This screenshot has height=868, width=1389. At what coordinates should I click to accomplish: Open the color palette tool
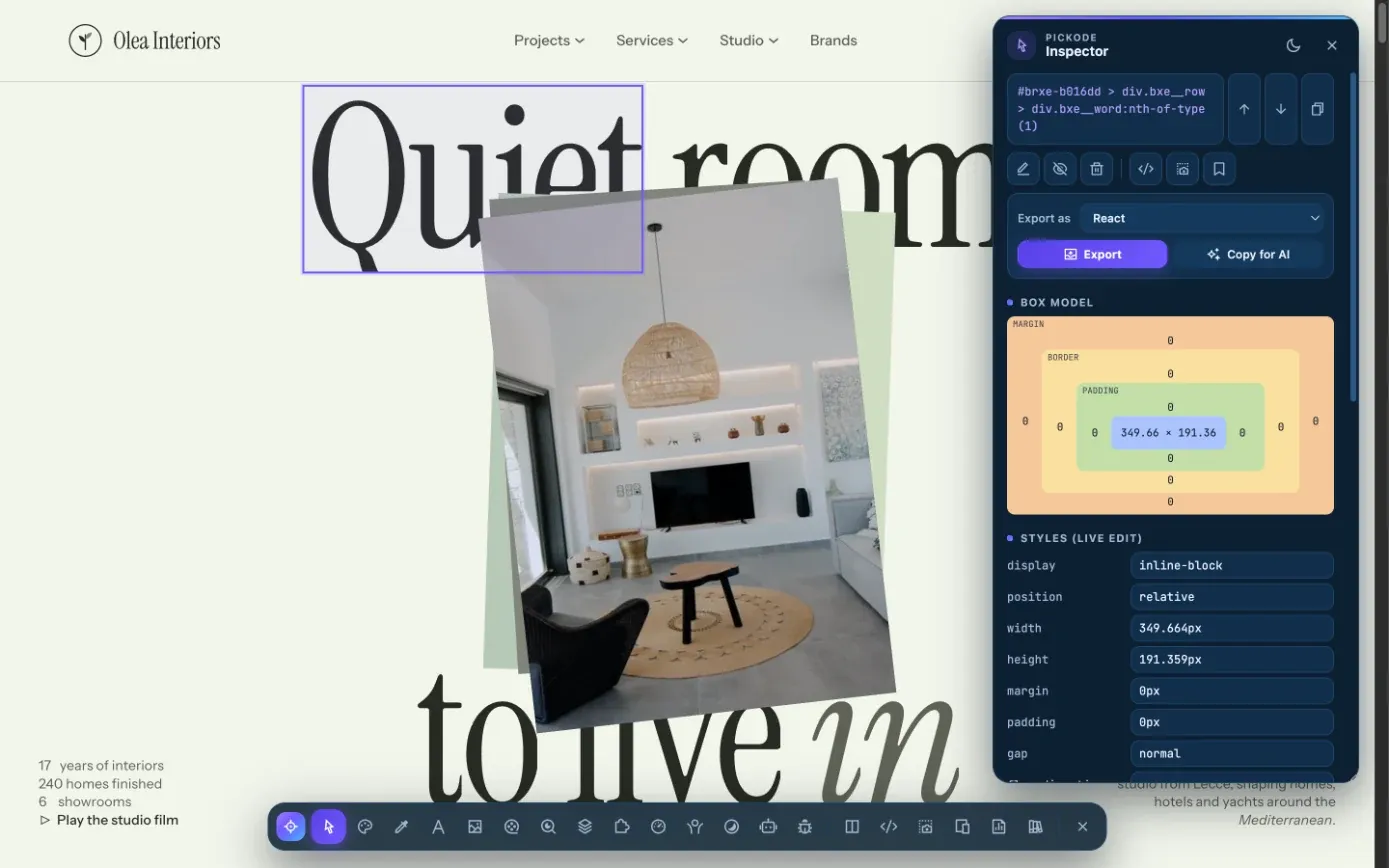[365, 827]
